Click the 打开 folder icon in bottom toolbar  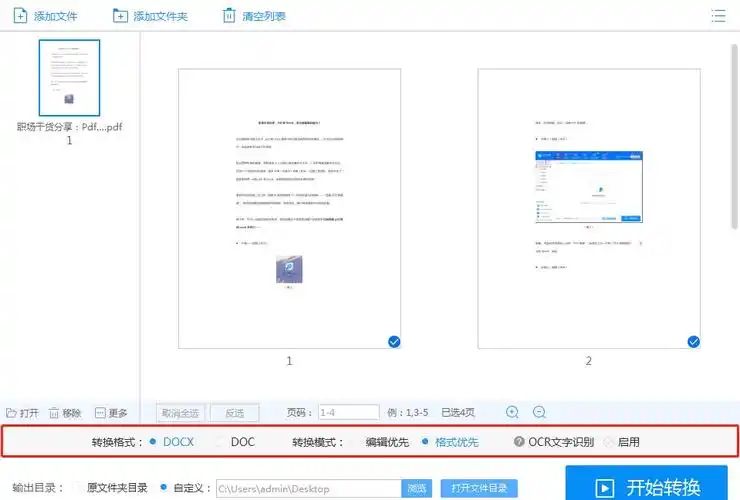[x=11, y=413]
